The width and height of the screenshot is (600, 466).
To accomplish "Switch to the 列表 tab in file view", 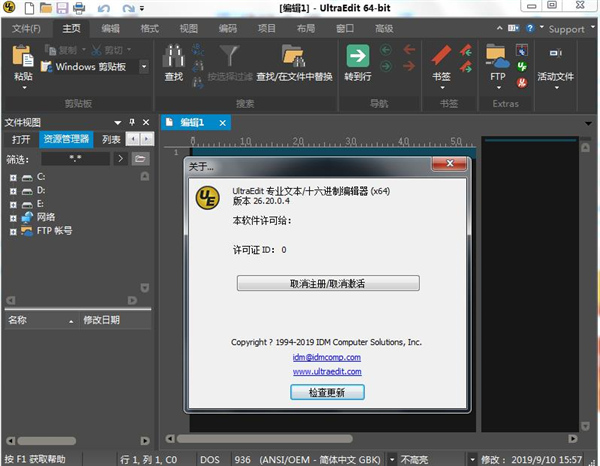I will [111, 140].
